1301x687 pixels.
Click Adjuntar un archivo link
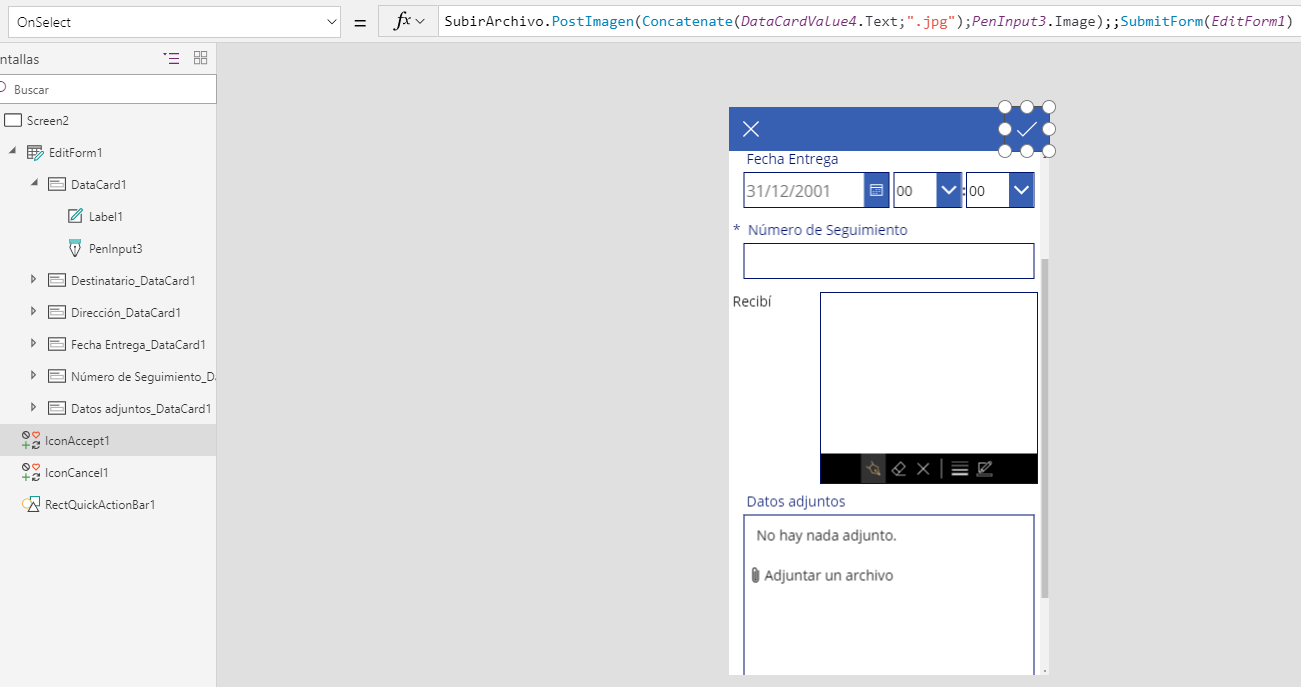click(x=828, y=575)
